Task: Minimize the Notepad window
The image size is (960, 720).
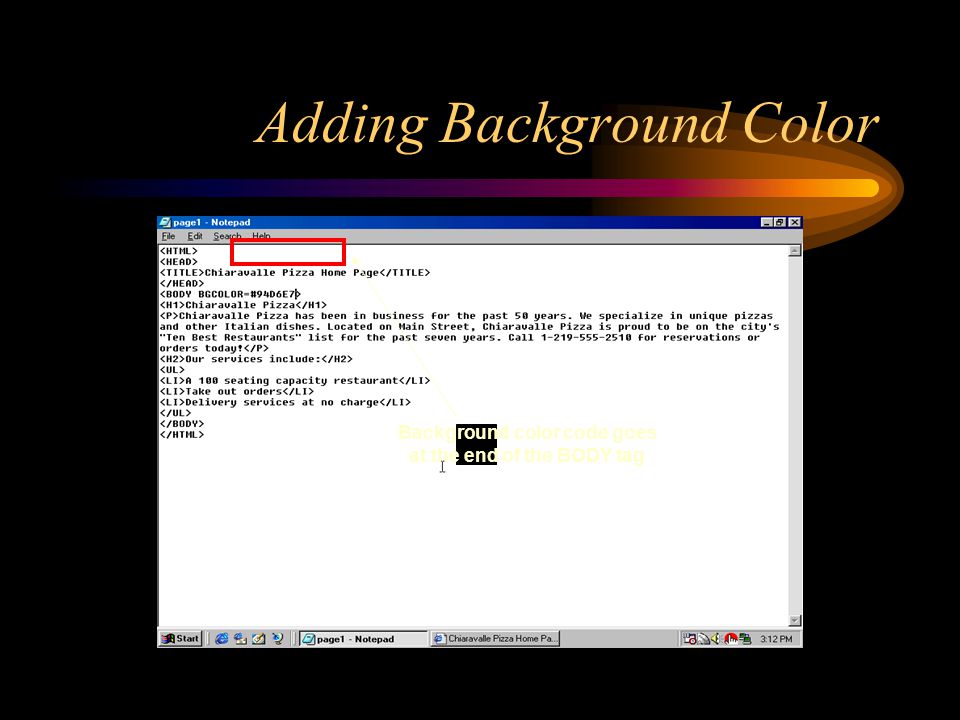Action: [x=767, y=222]
